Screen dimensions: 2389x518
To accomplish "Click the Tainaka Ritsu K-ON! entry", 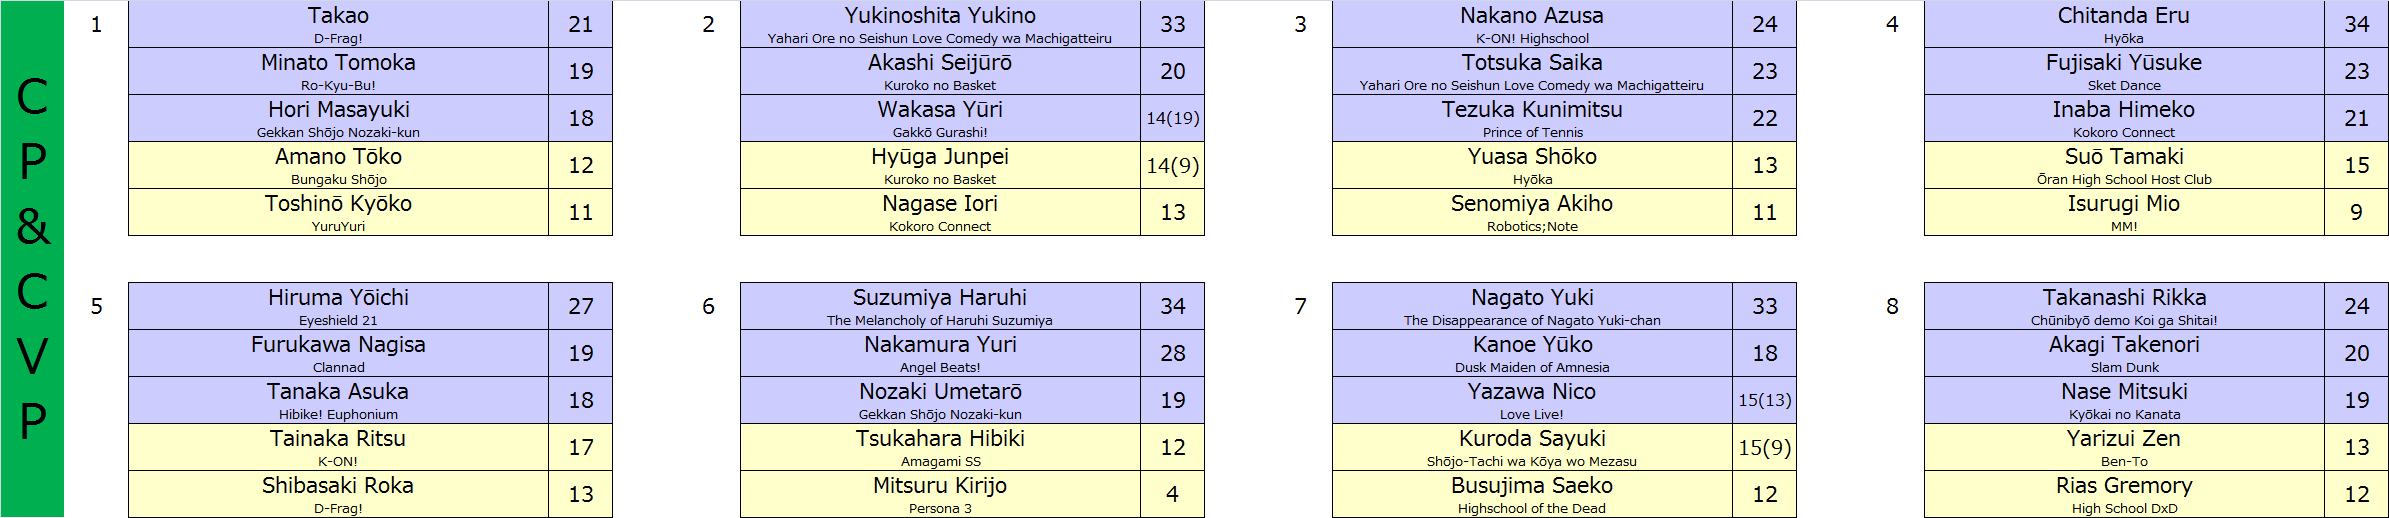I will pos(338,447).
